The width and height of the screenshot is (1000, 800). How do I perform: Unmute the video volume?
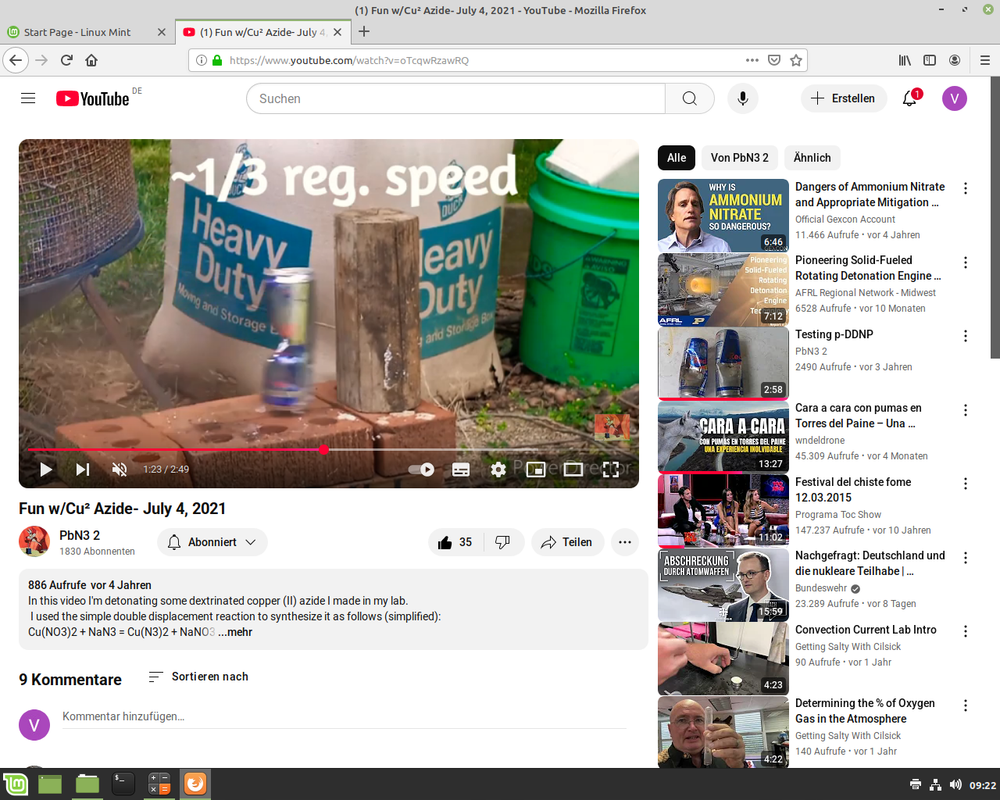coord(119,470)
